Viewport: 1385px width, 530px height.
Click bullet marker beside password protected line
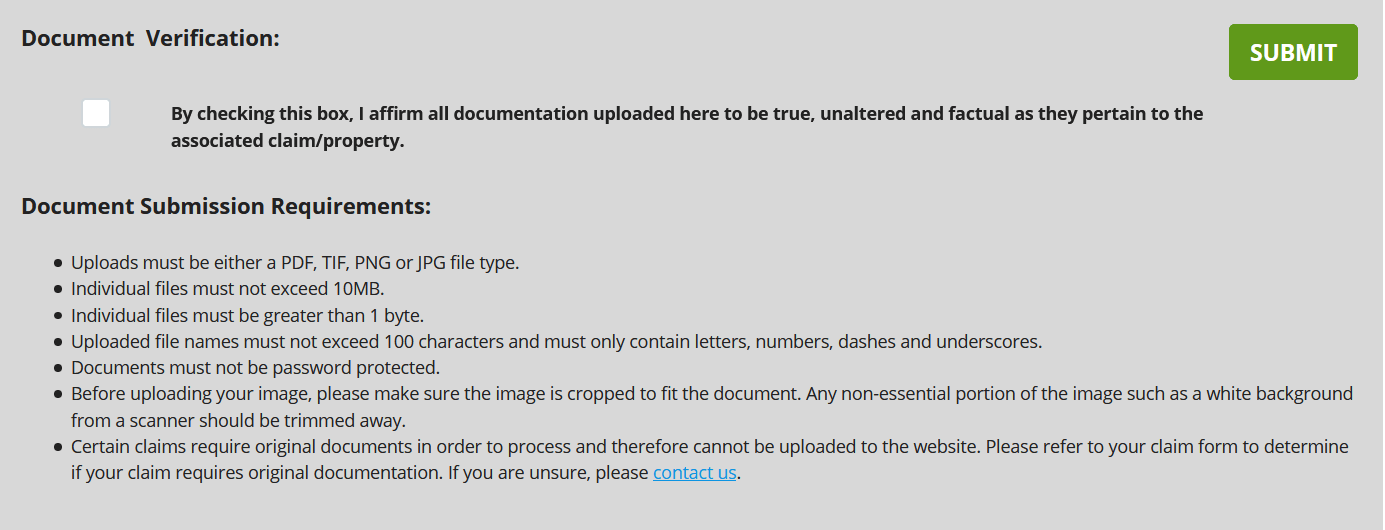pyautogui.click(x=58, y=368)
